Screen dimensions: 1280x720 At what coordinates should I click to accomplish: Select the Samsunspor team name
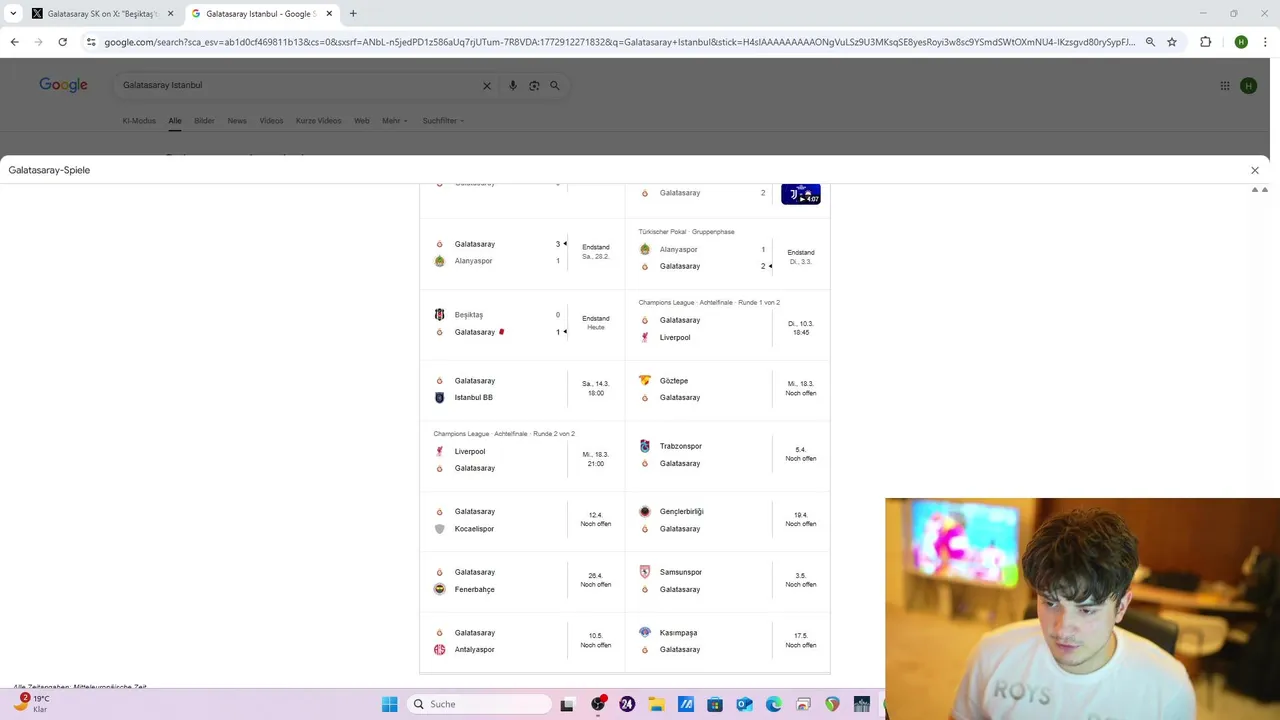click(681, 572)
